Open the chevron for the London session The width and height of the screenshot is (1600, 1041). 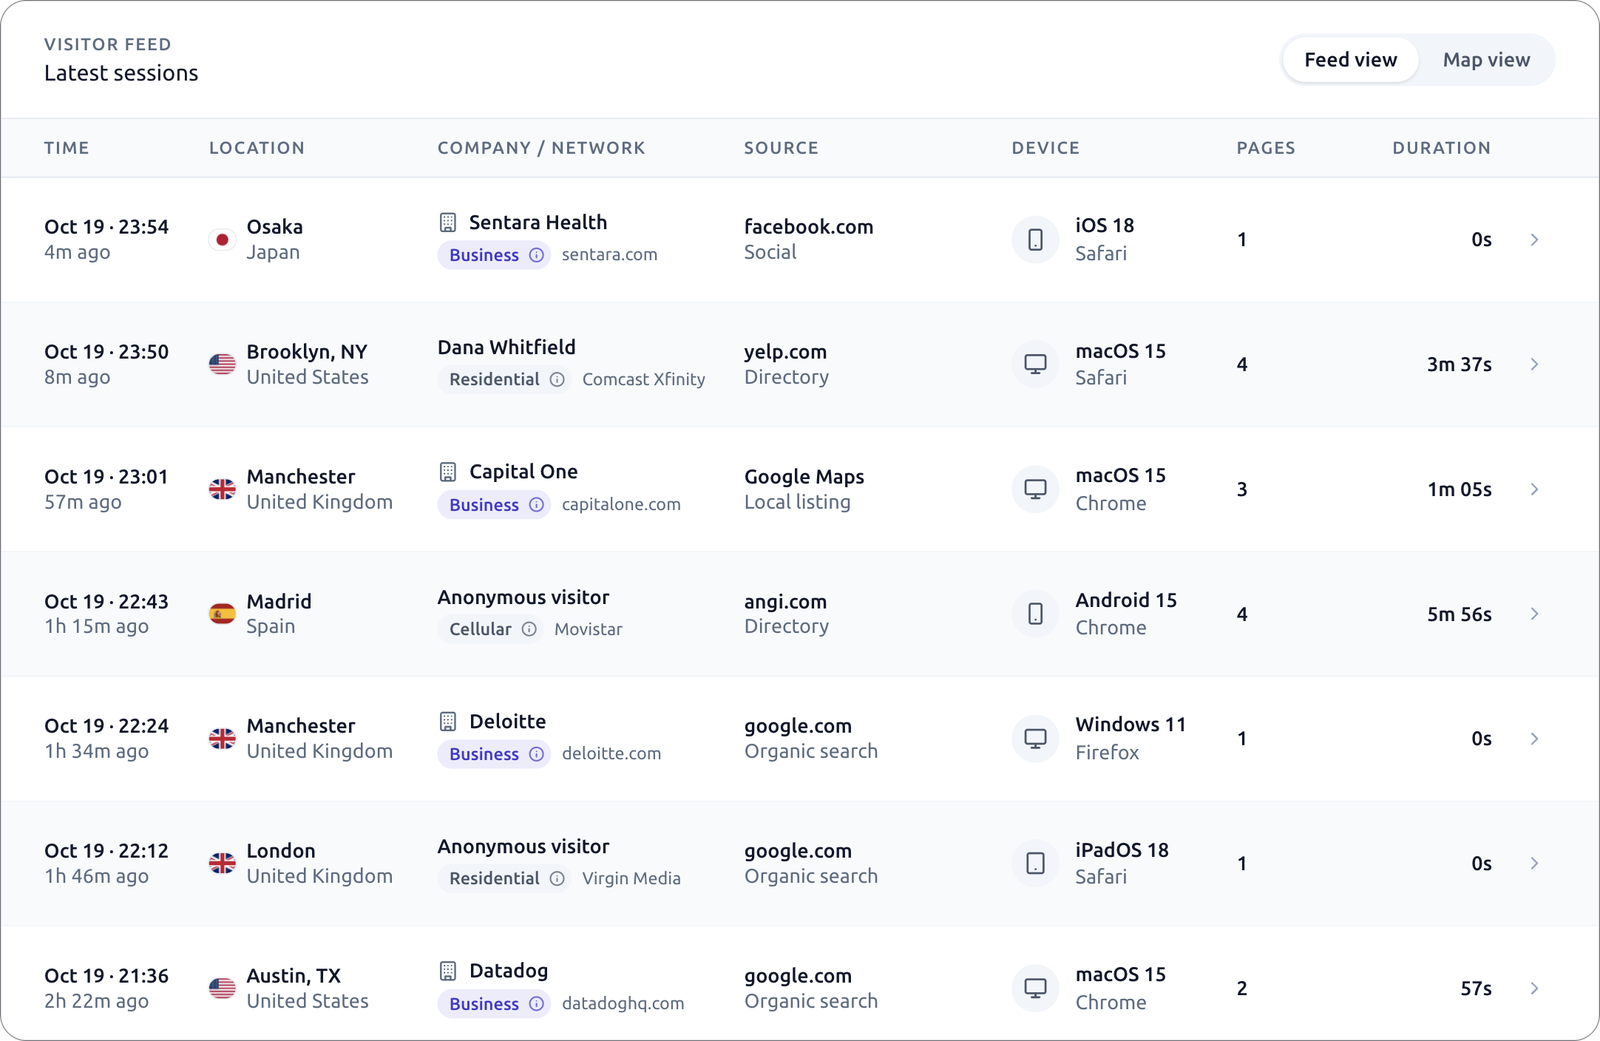[x=1534, y=863]
